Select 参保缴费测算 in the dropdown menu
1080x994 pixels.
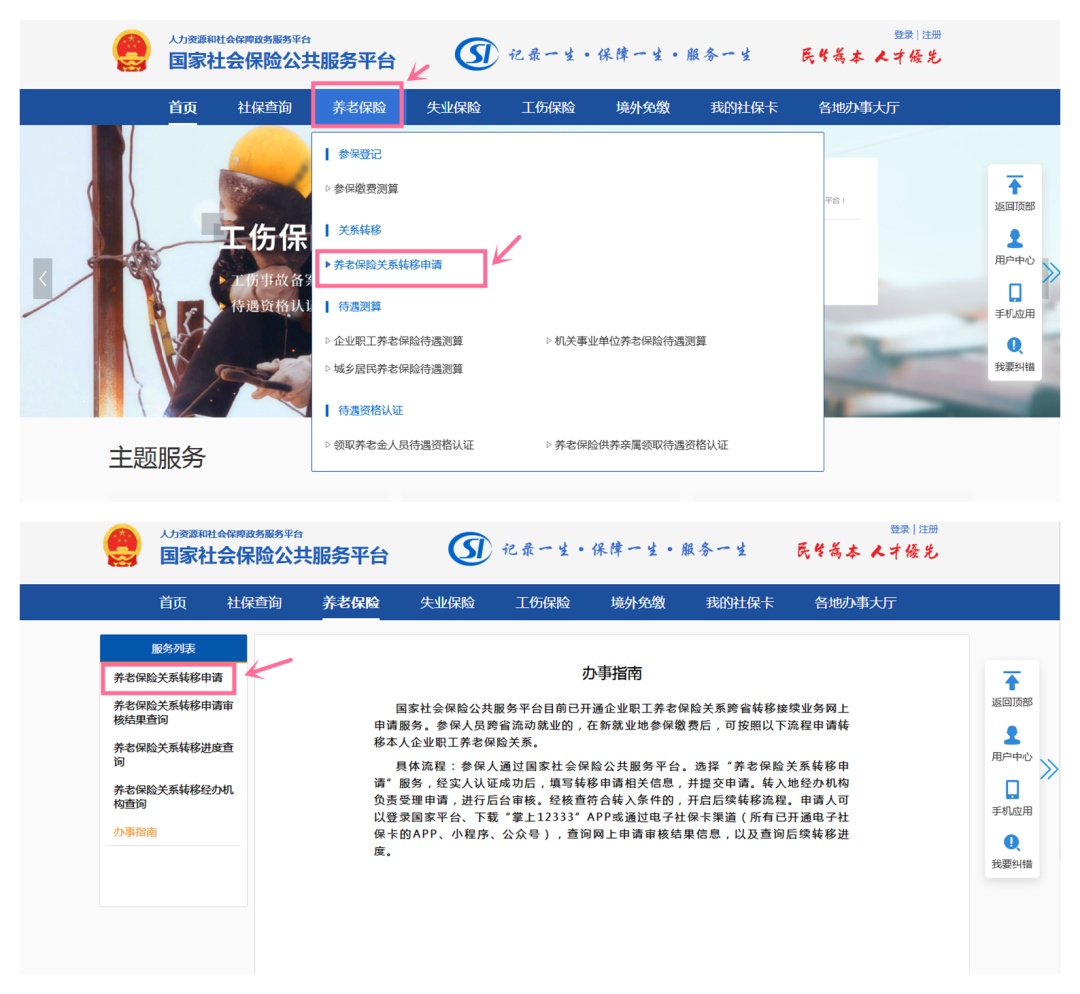point(366,189)
